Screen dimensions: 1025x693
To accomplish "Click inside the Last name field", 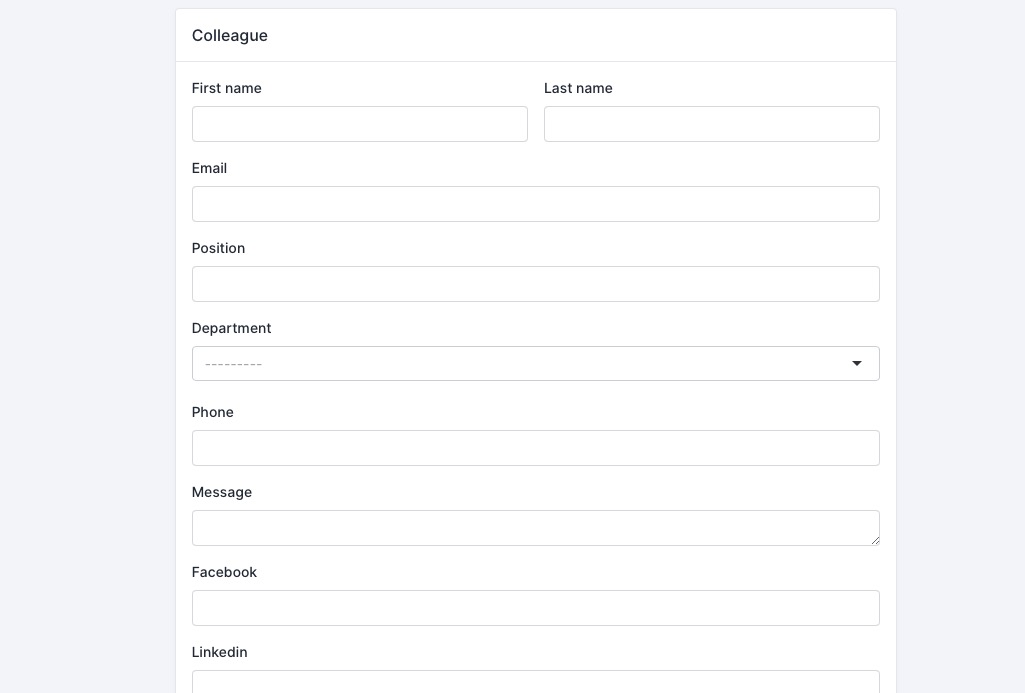I will click(712, 124).
